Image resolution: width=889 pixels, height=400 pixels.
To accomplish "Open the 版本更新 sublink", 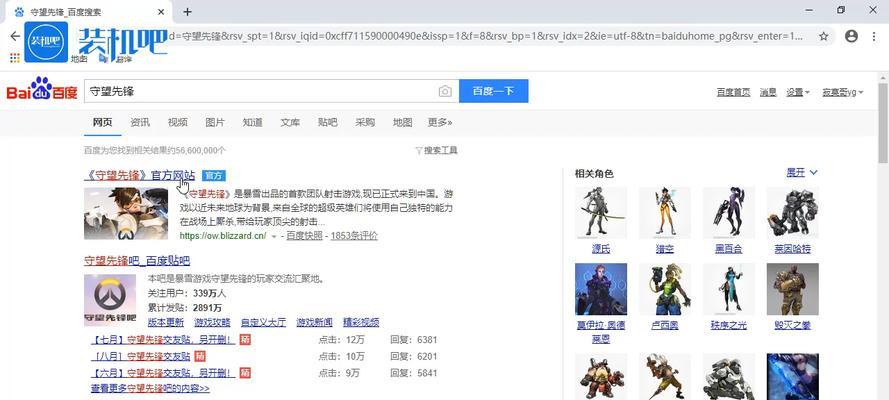I will point(166,322).
